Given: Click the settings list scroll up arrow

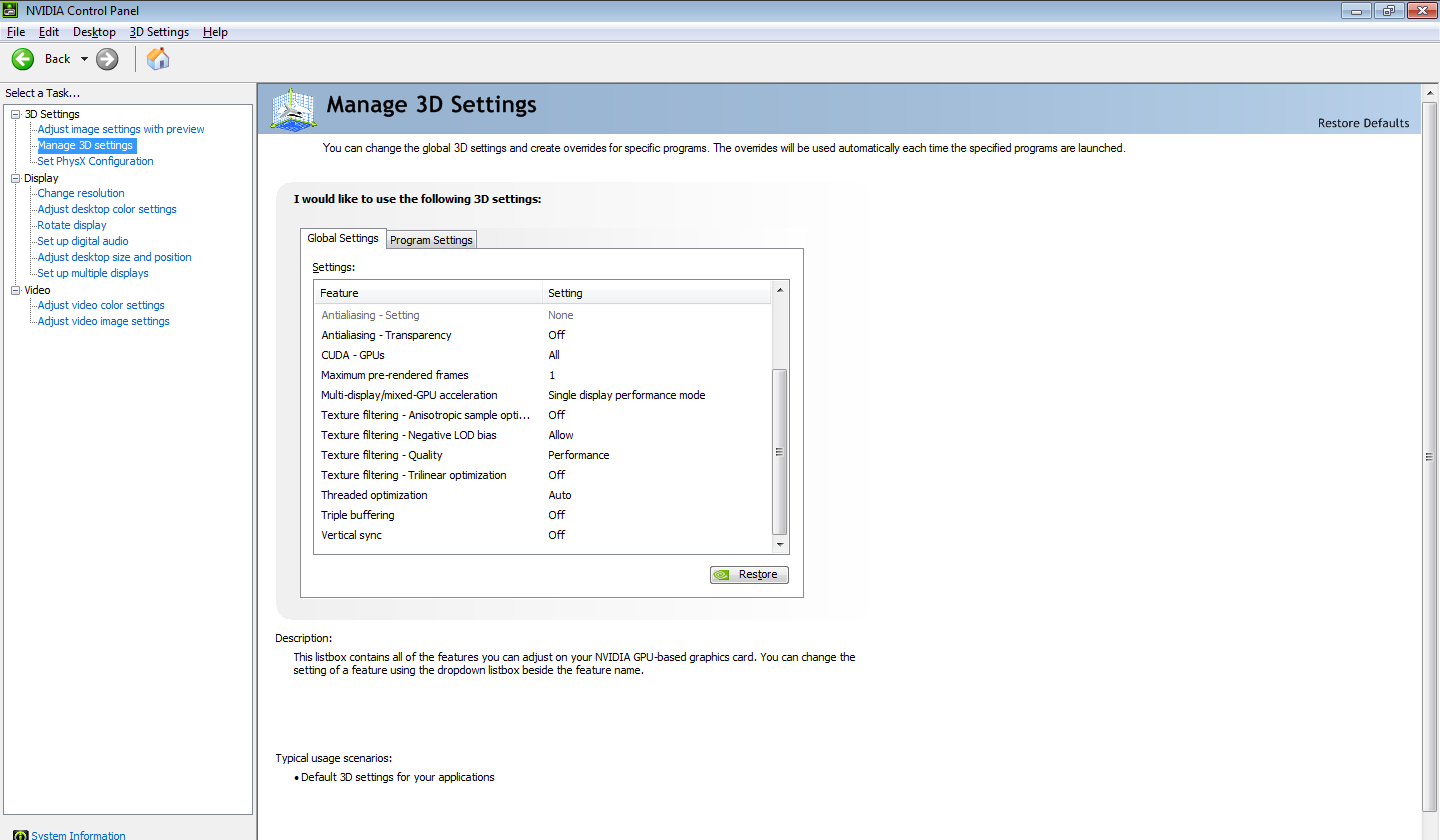Looking at the screenshot, I should pyautogui.click(x=780, y=290).
